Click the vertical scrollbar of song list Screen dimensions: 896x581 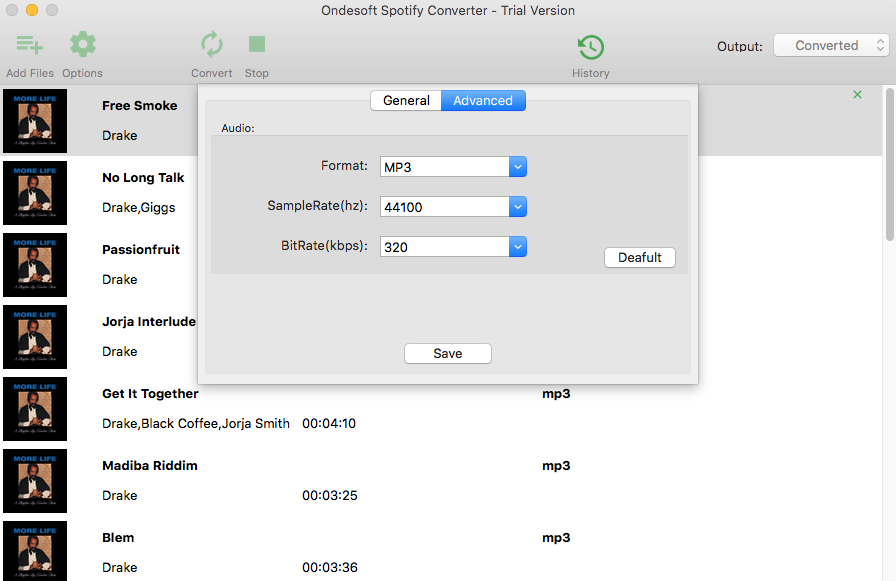890,164
